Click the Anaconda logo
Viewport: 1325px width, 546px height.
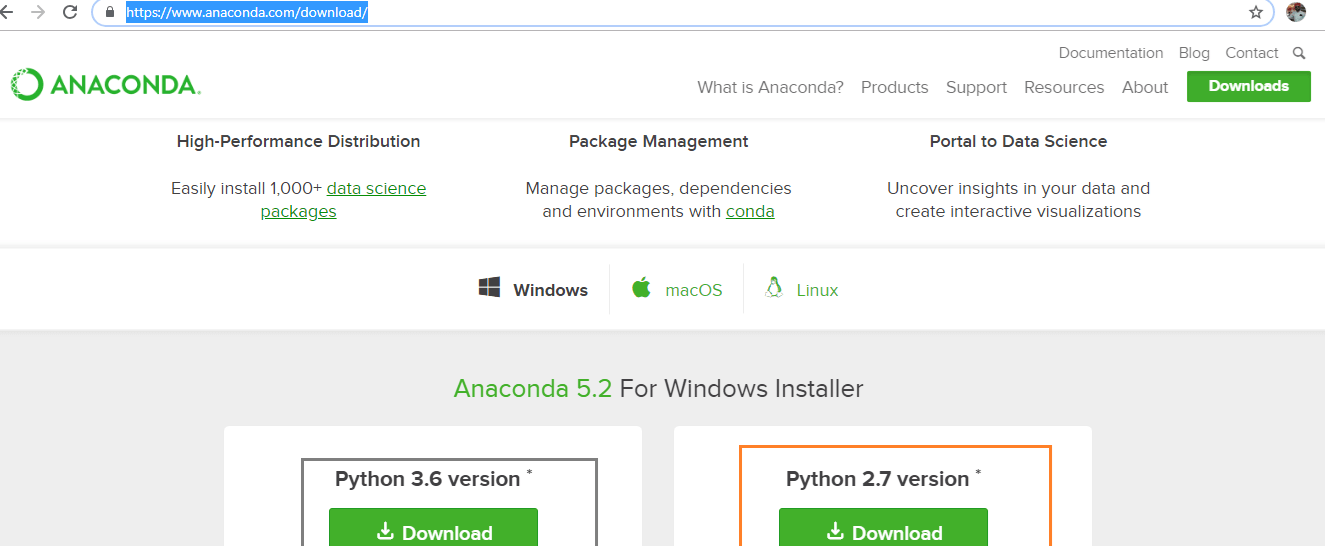click(106, 85)
